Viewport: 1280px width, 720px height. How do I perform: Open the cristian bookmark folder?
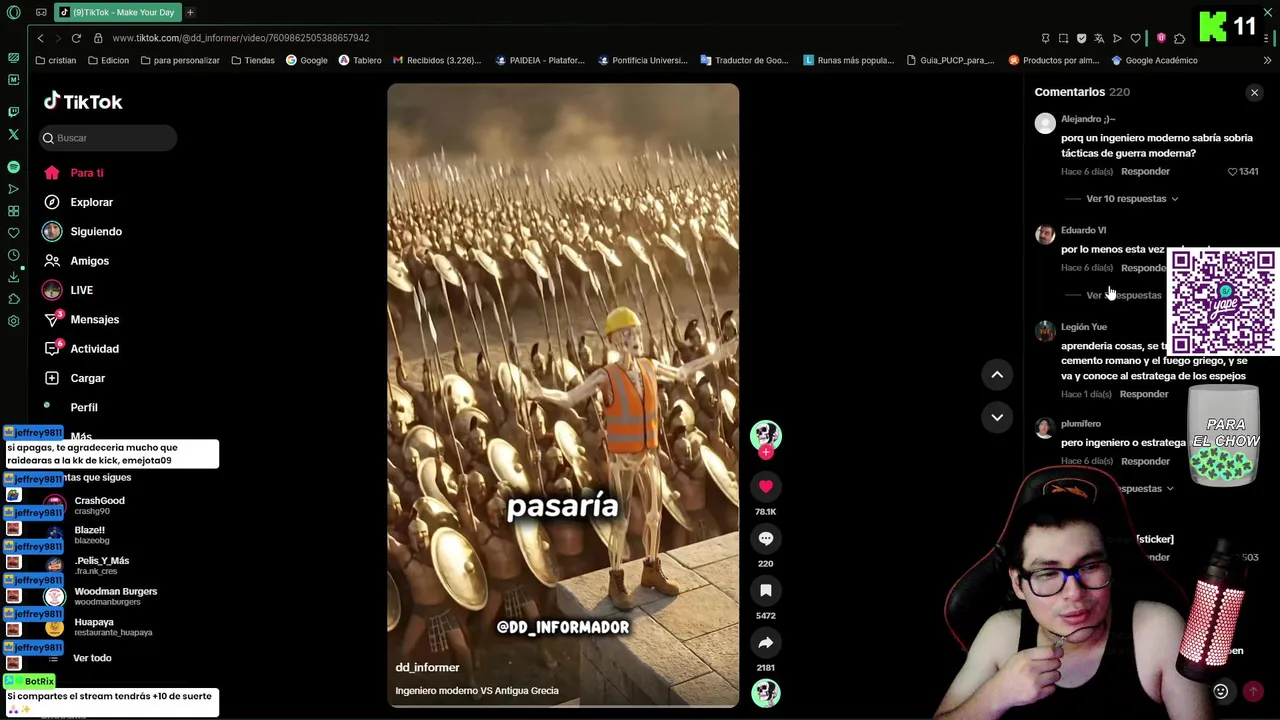pos(55,60)
